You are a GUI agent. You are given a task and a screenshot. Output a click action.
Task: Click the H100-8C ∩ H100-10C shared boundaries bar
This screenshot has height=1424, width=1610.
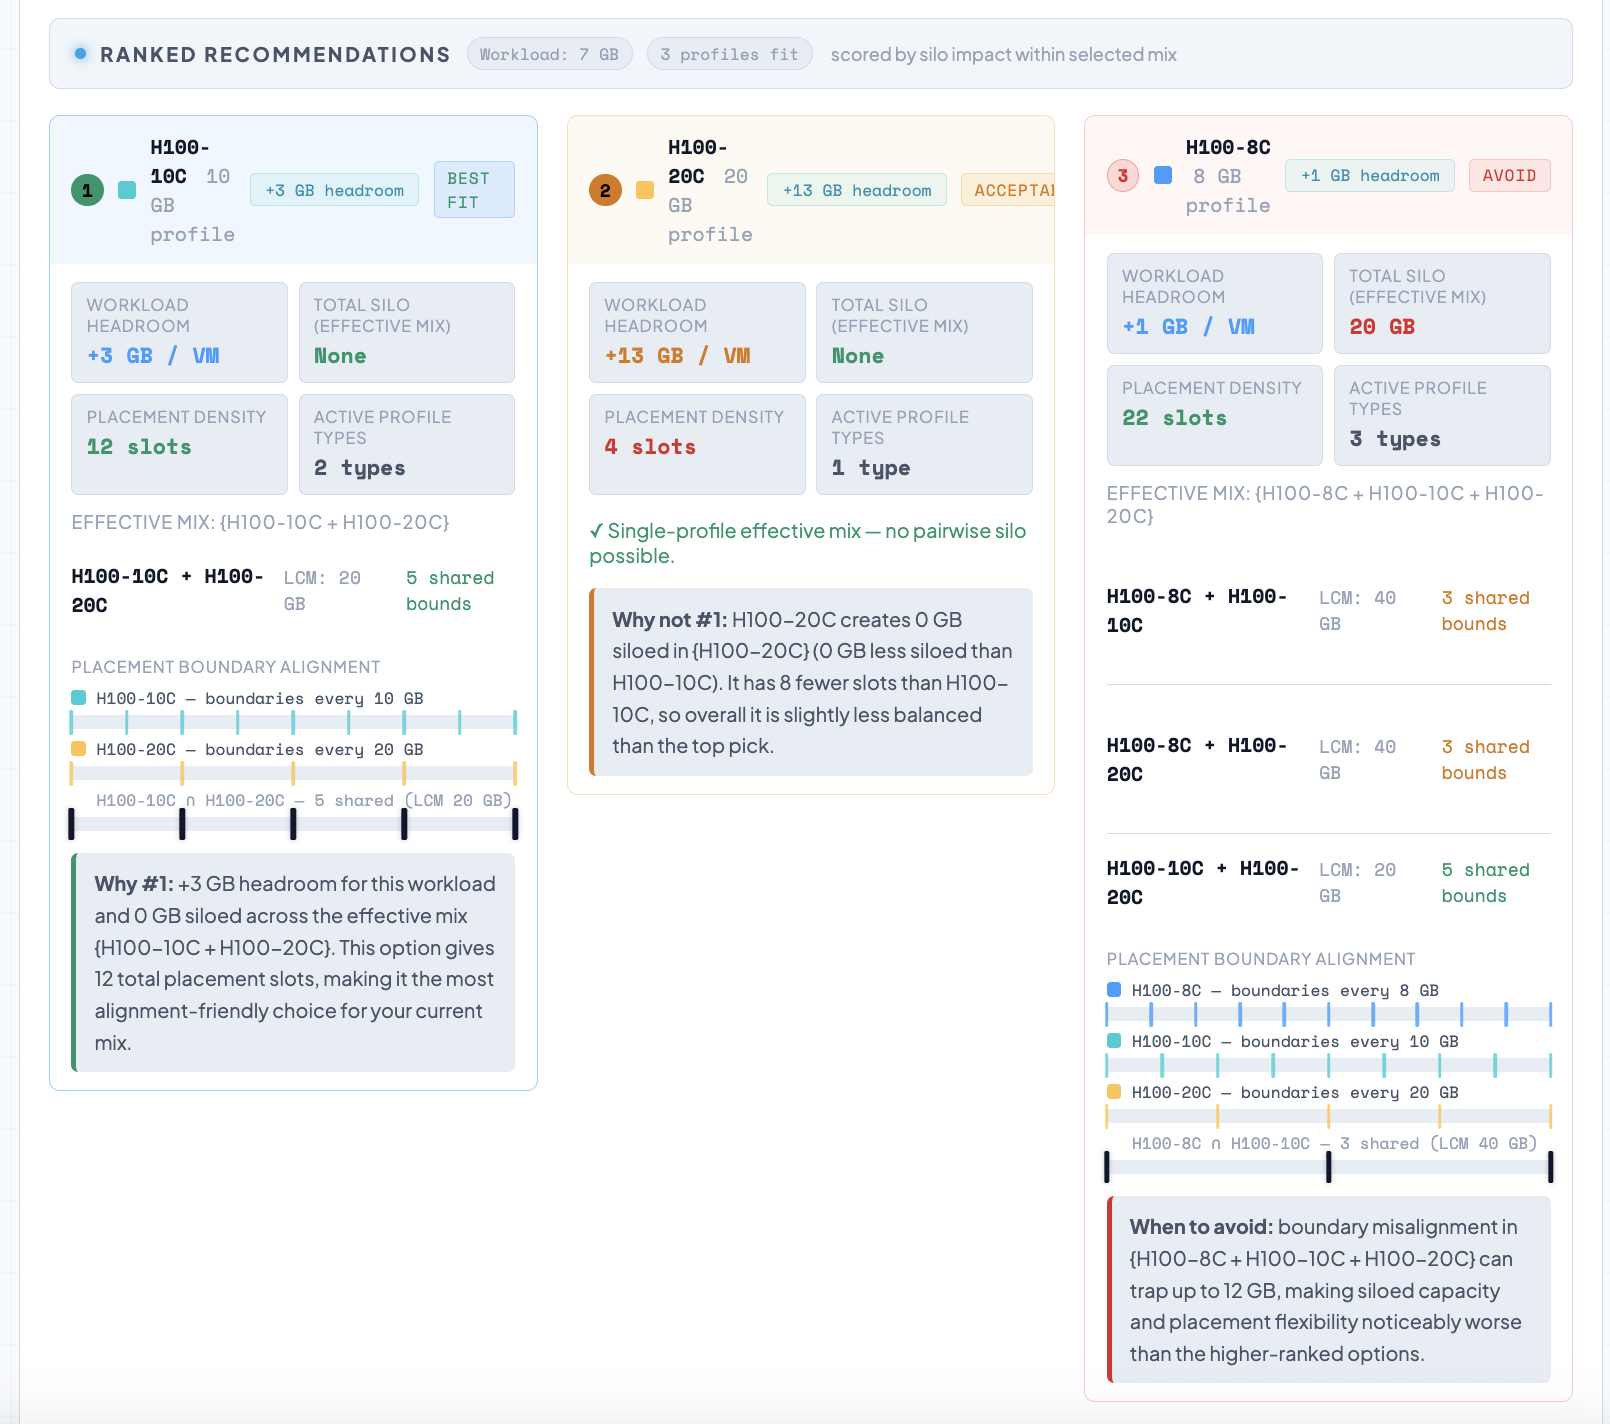click(x=1328, y=1167)
